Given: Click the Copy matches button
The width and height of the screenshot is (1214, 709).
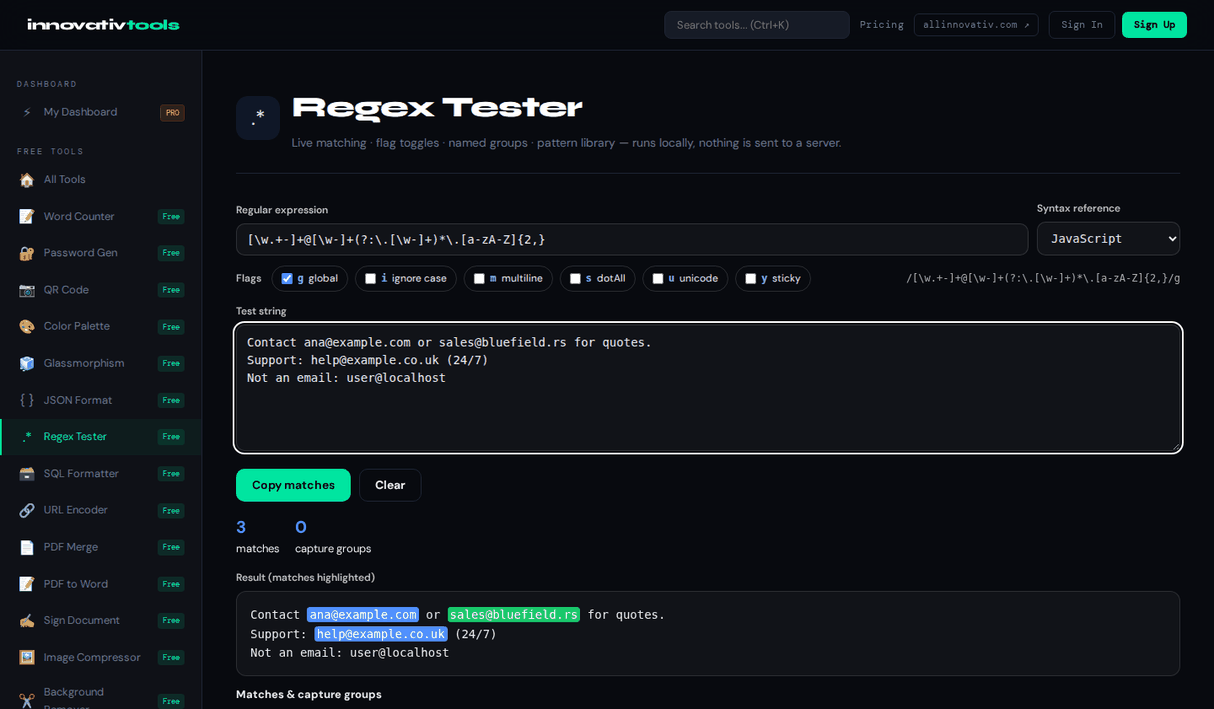Looking at the screenshot, I should pos(293,485).
